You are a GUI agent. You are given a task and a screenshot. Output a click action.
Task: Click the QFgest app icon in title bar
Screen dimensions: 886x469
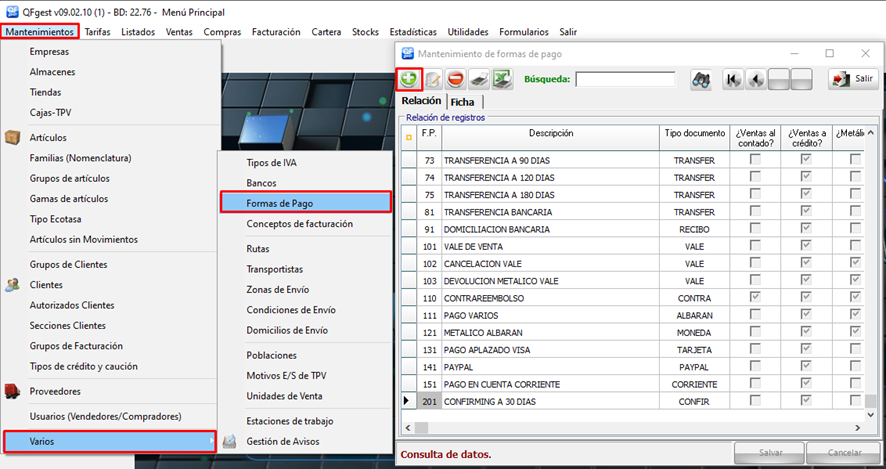tap(12, 12)
